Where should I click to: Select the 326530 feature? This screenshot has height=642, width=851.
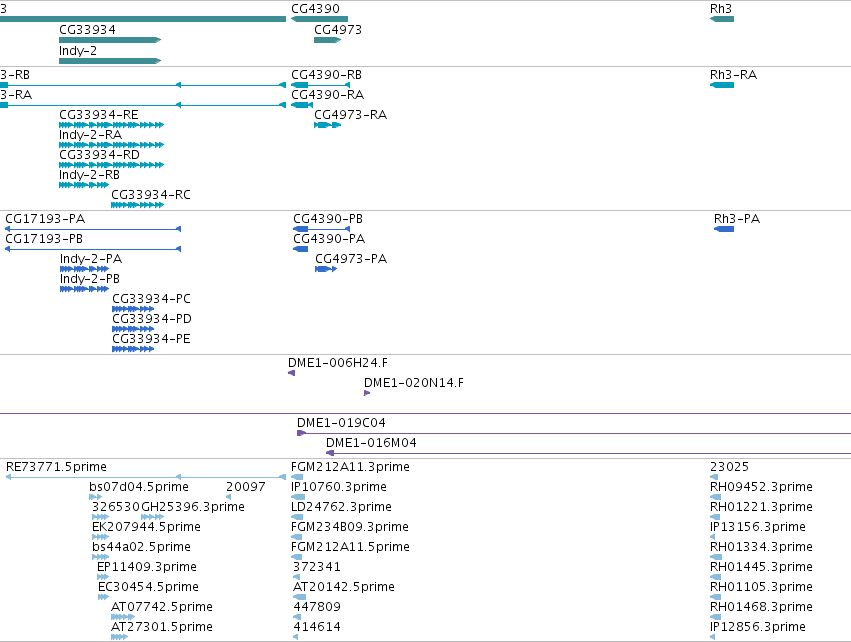coord(100,517)
